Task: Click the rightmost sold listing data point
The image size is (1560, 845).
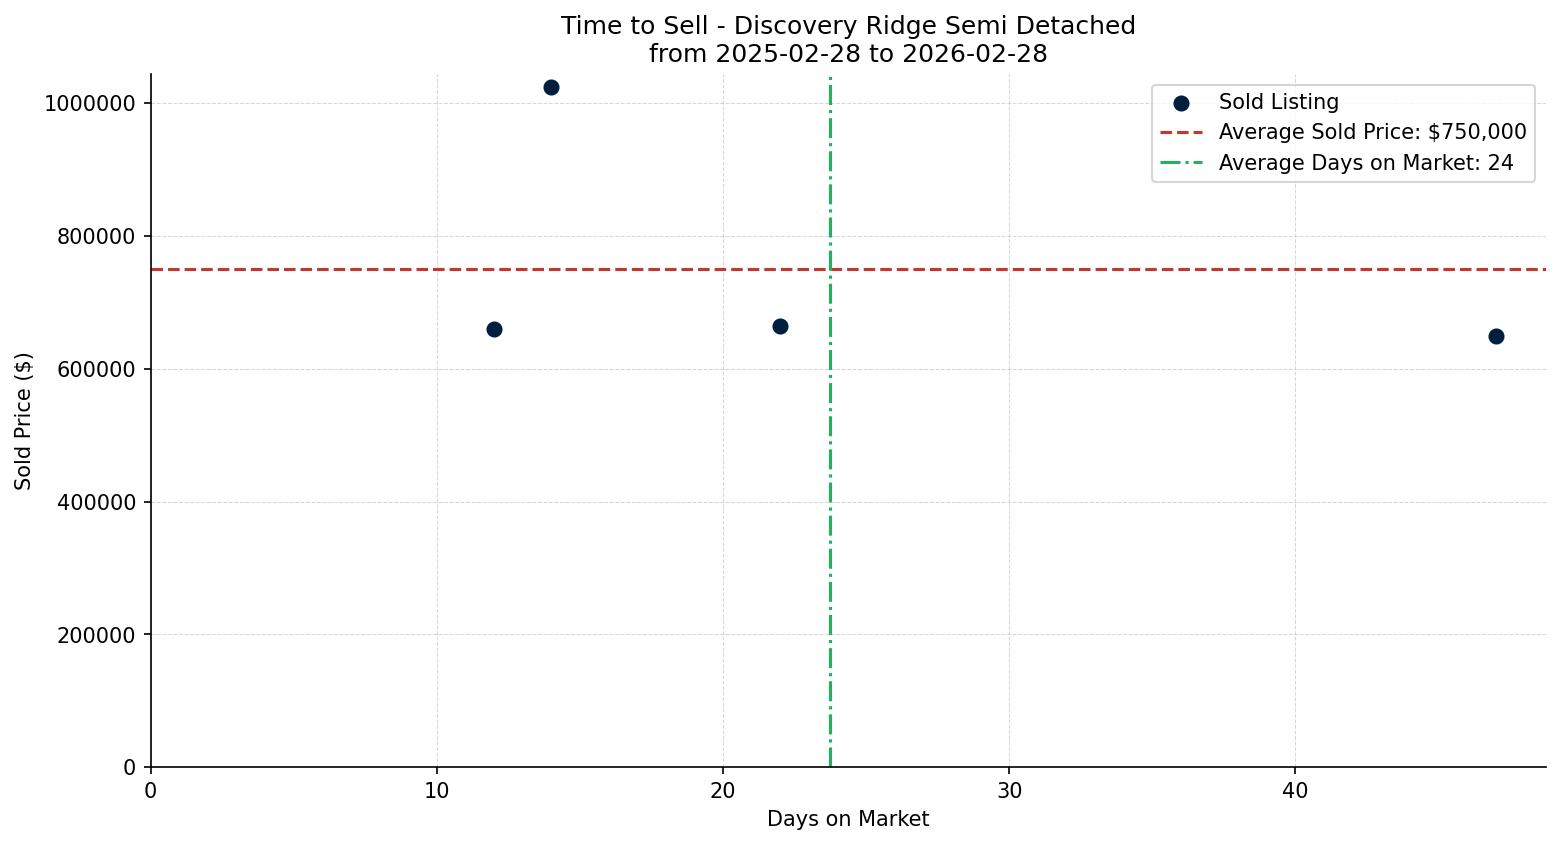Action: point(1495,337)
